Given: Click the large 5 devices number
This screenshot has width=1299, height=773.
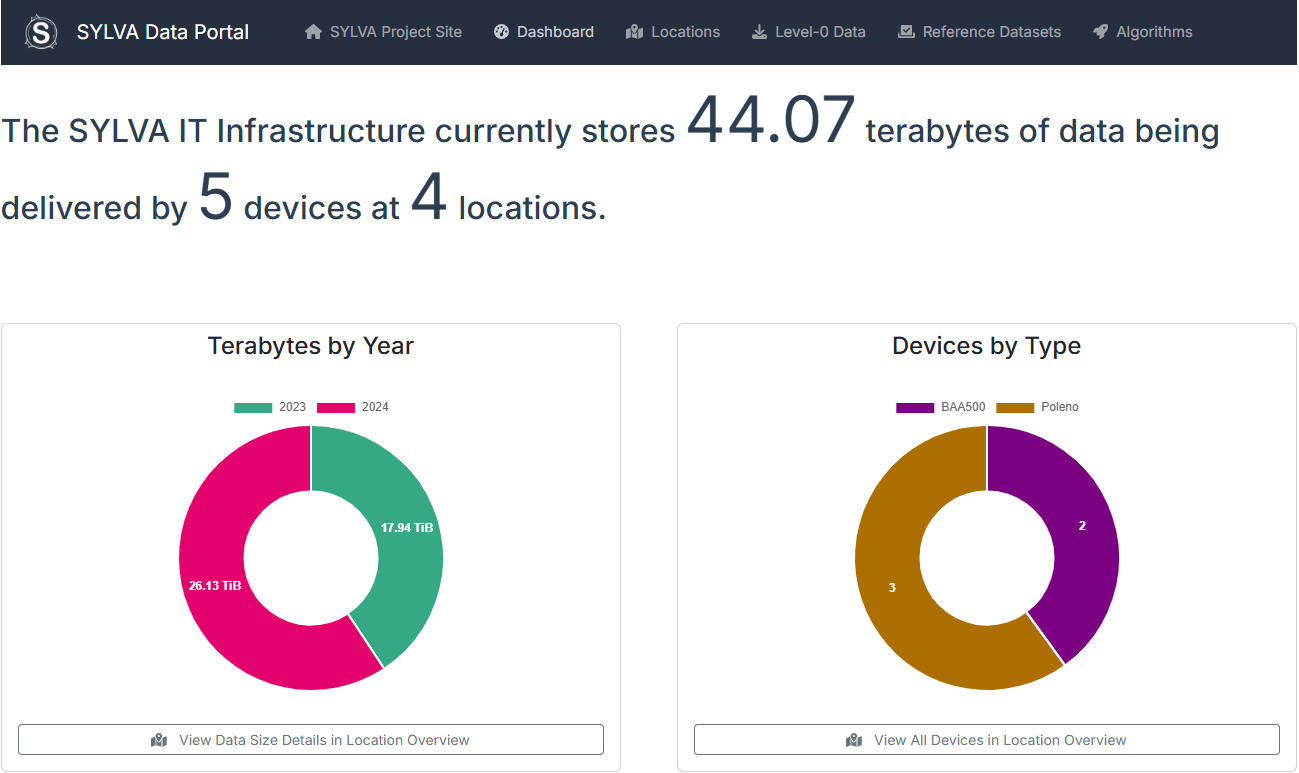Looking at the screenshot, I should point(216,197).
